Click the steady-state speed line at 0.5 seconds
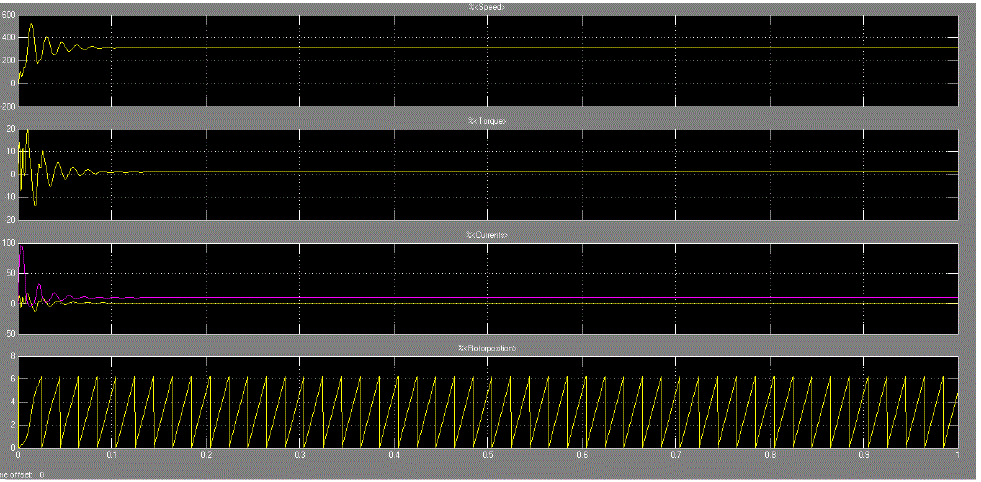This screenshot has height=482, width=981. click(x=488, y=48)
